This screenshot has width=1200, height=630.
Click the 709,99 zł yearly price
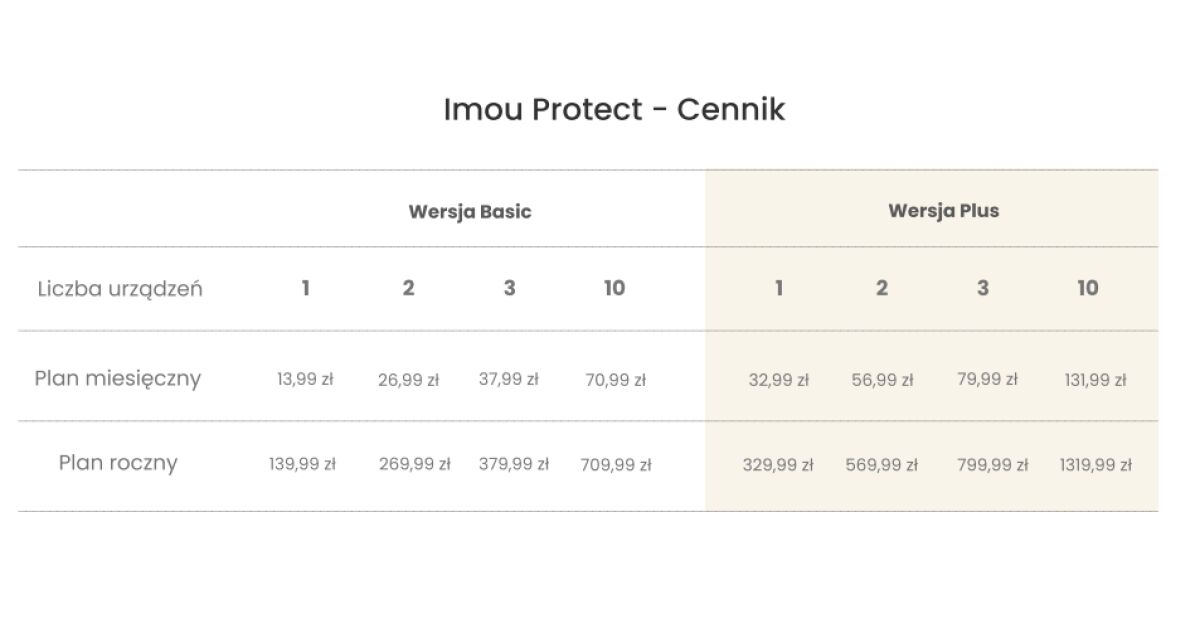615,465
